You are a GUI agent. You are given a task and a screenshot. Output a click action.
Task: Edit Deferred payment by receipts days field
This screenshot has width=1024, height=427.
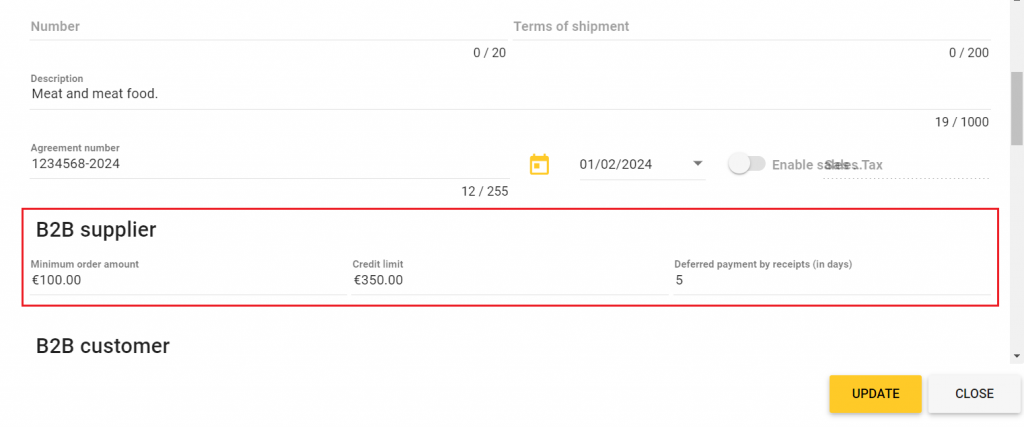tap(830, 281)
